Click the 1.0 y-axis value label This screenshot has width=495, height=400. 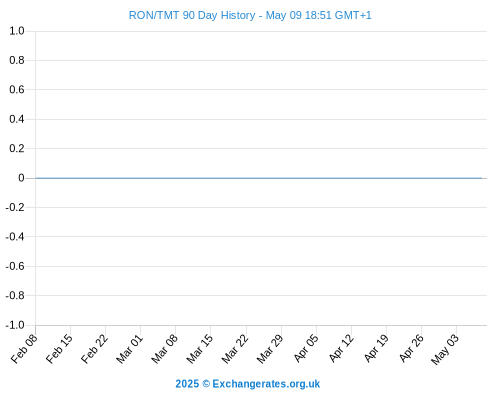coord(17,31)
